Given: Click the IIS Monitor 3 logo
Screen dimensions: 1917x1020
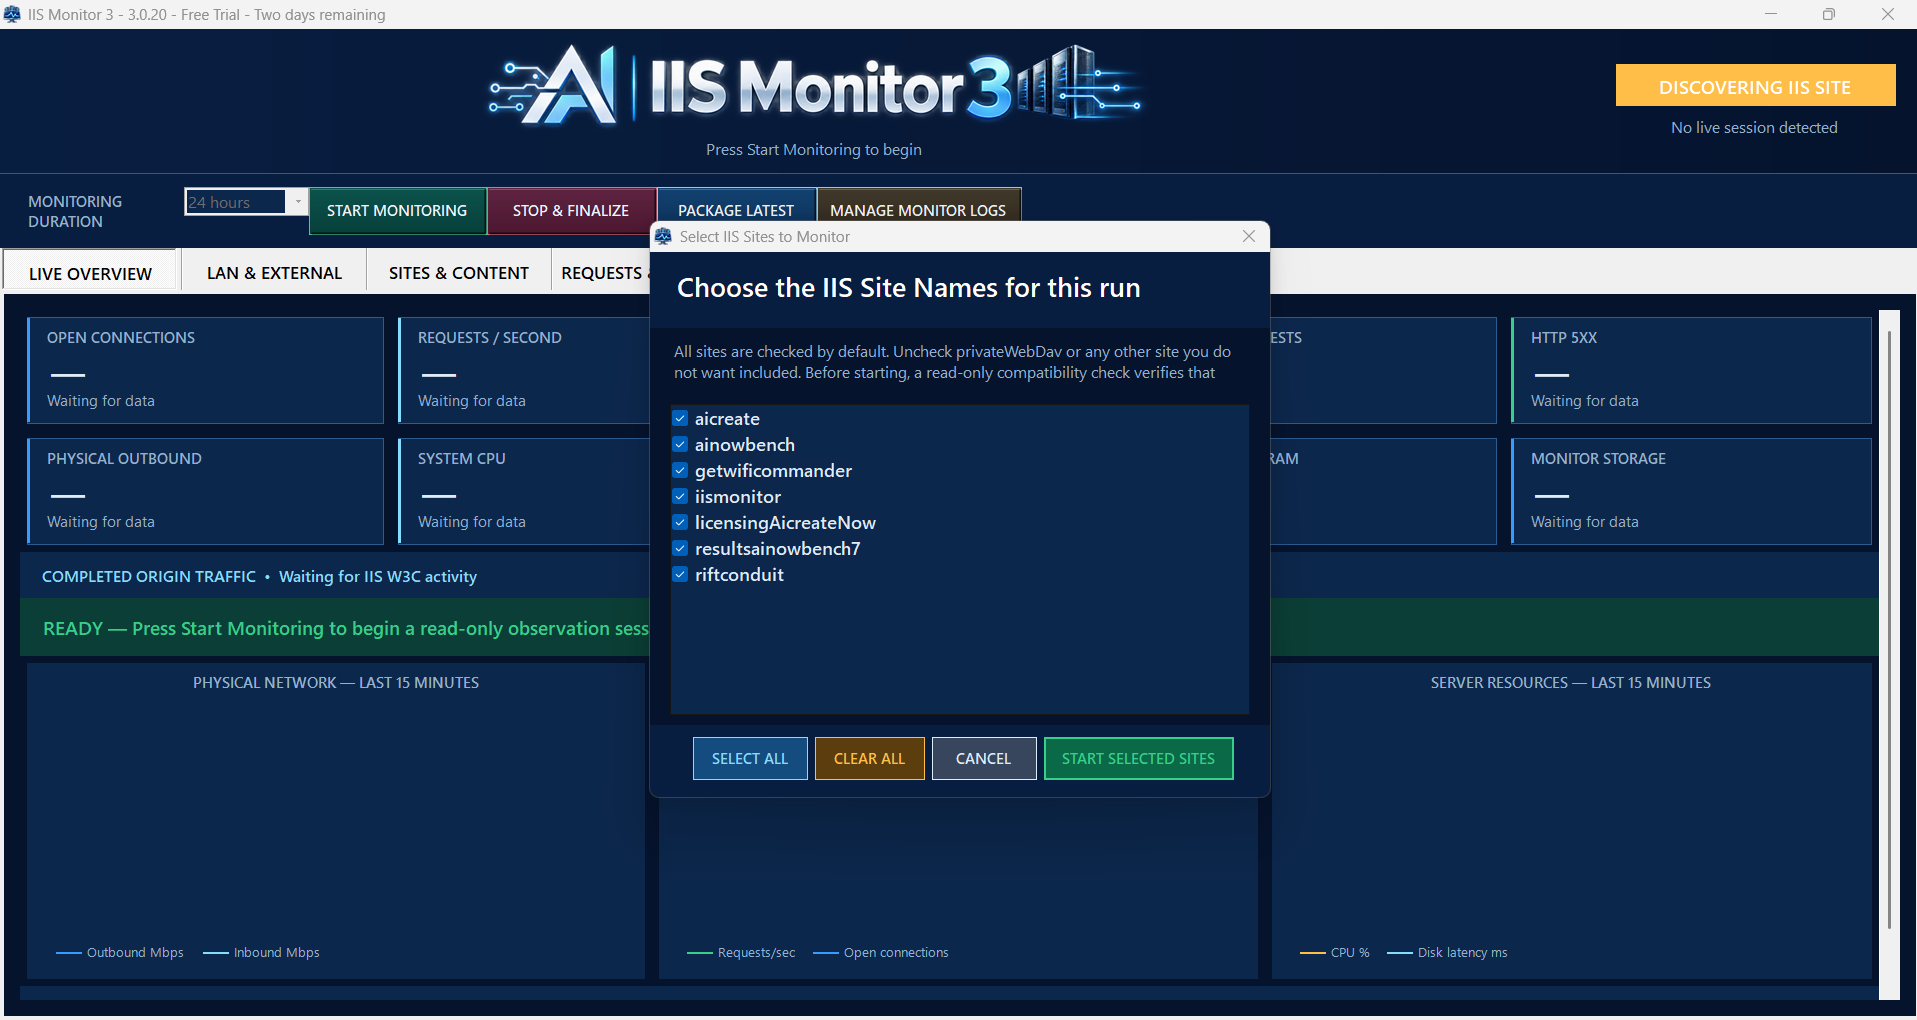Looking at the screenshot, I should coord(816,86).
